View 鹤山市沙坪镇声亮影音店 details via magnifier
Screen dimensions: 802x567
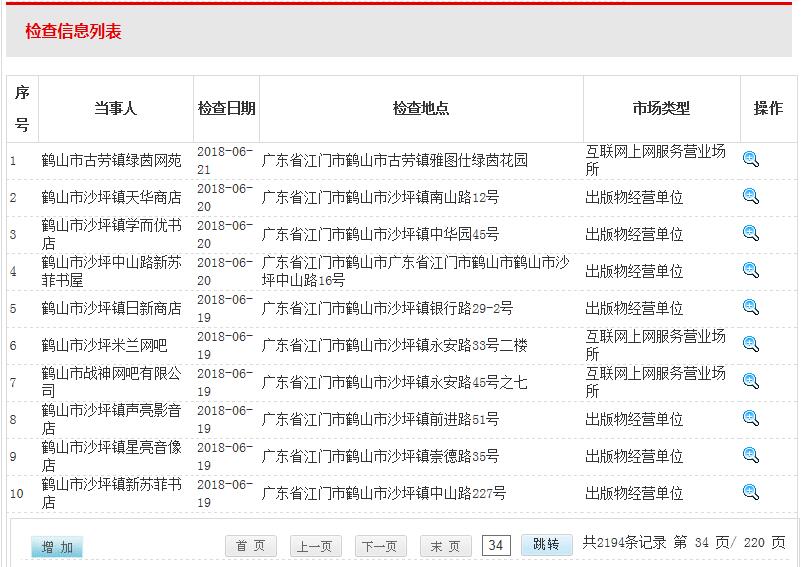coord(751,419)
